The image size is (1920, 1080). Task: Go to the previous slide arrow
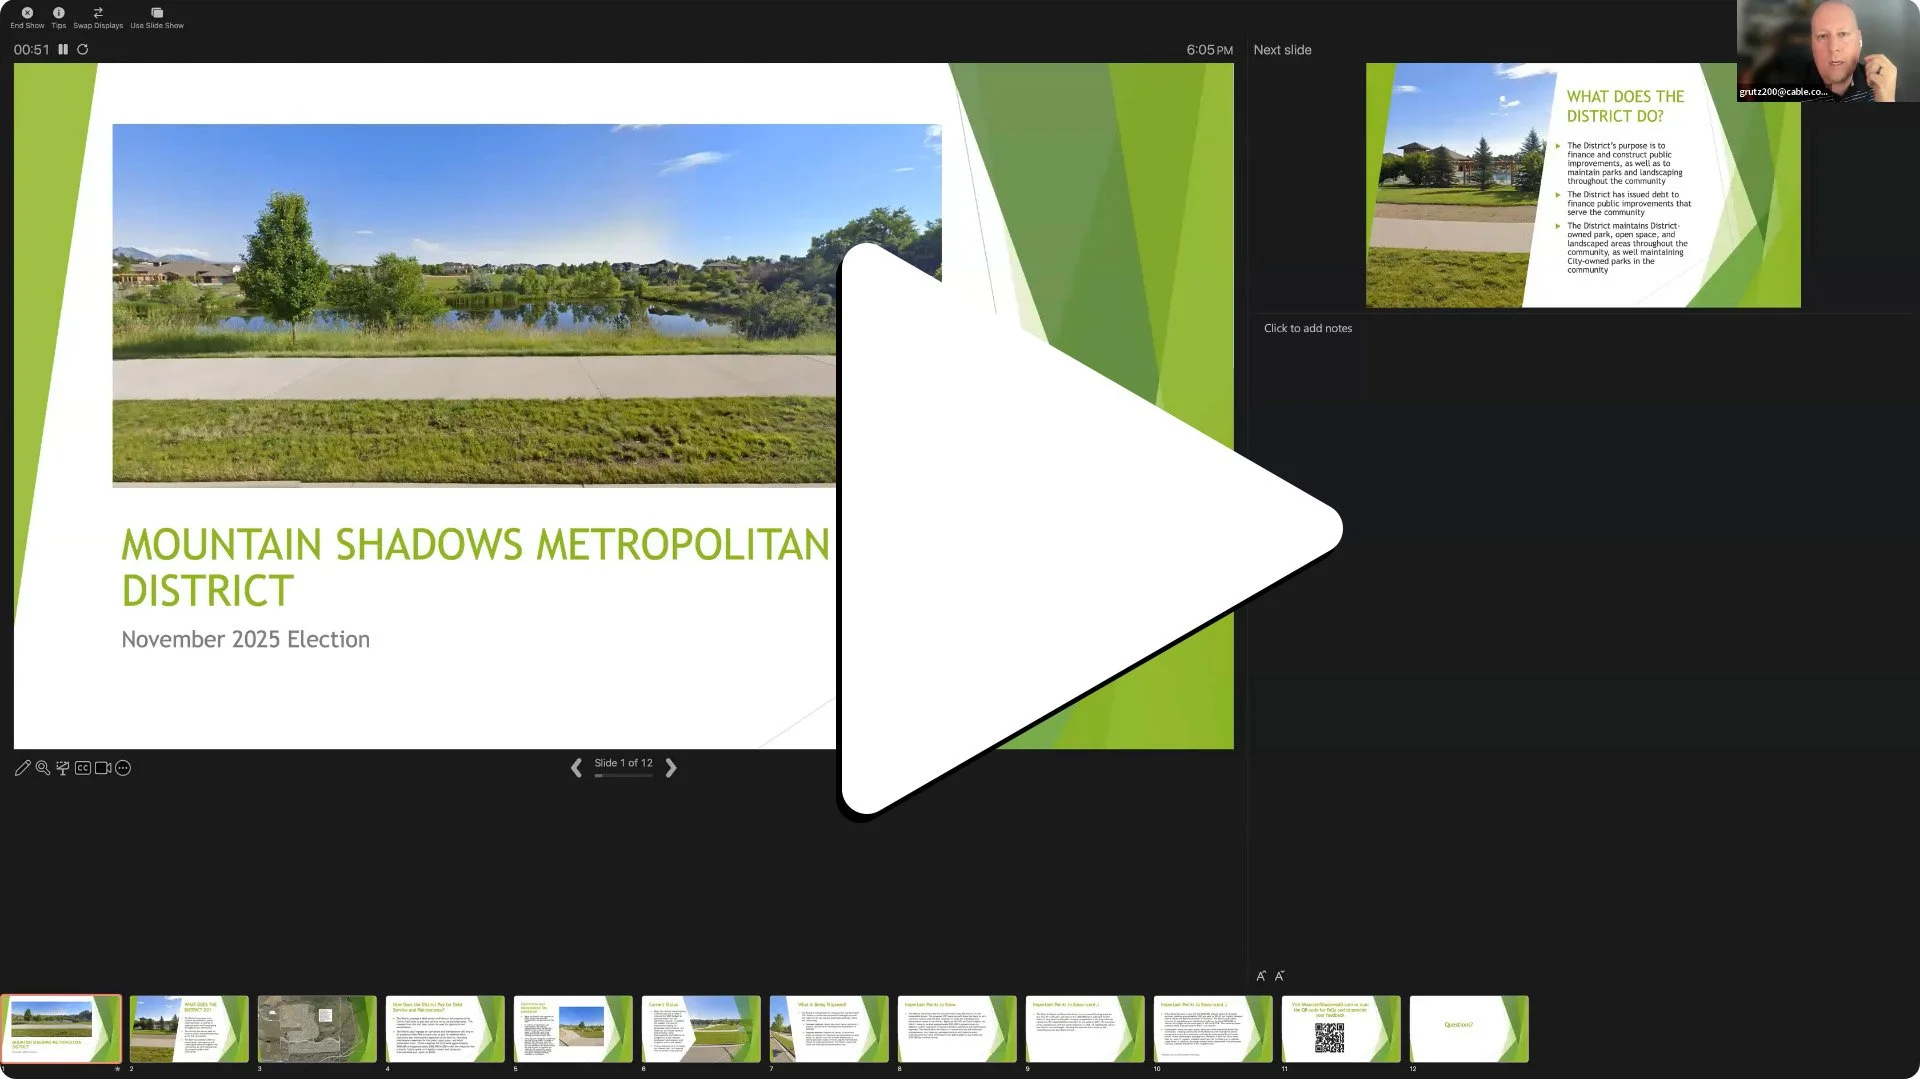(576, 768)
